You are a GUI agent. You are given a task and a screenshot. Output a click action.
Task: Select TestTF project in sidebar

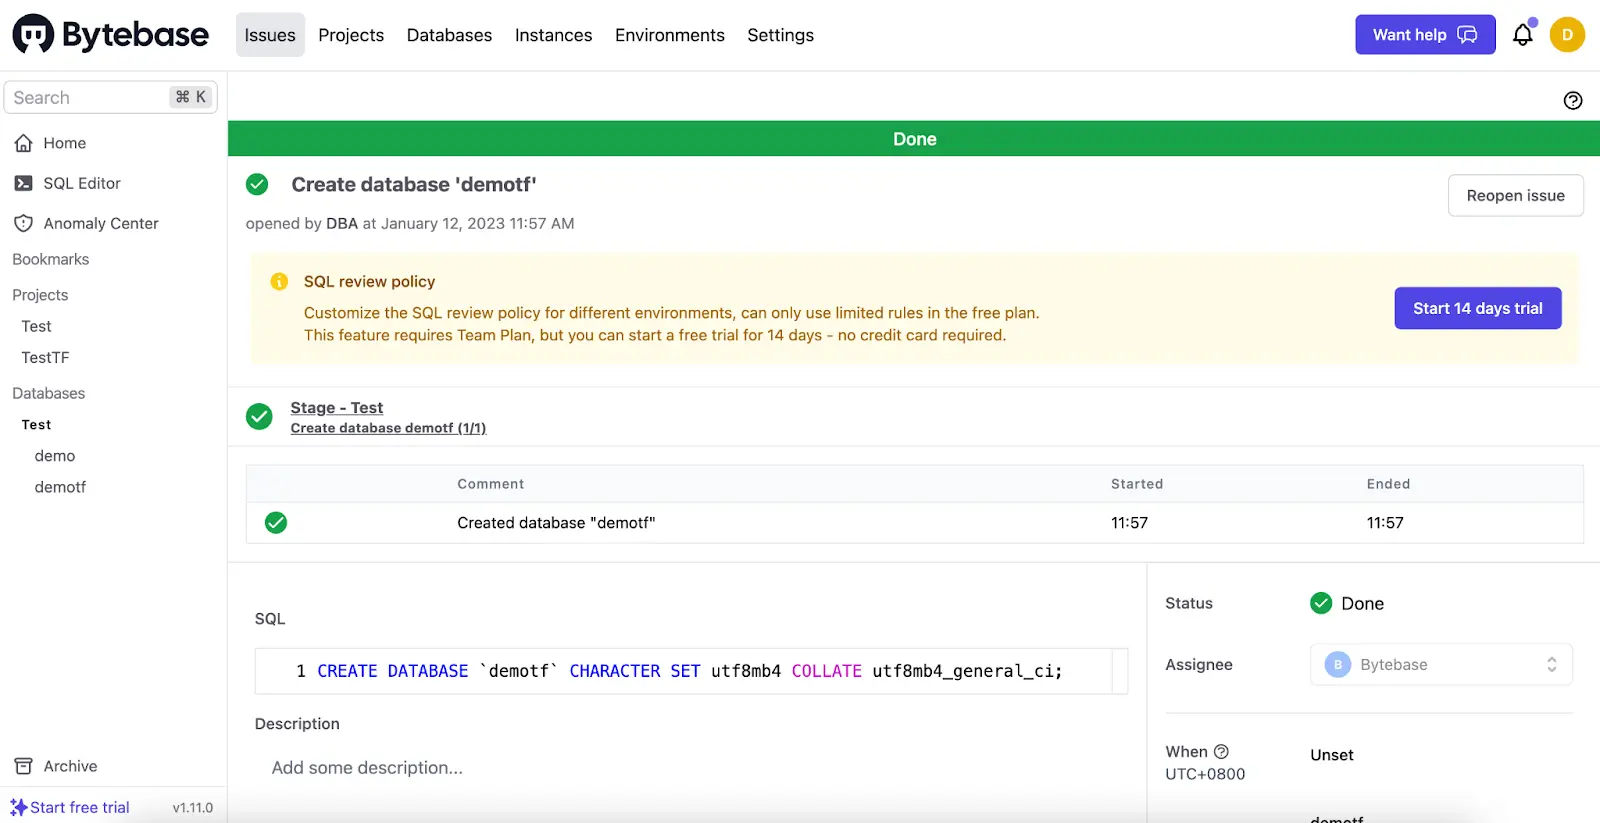[x=45, y=357]
